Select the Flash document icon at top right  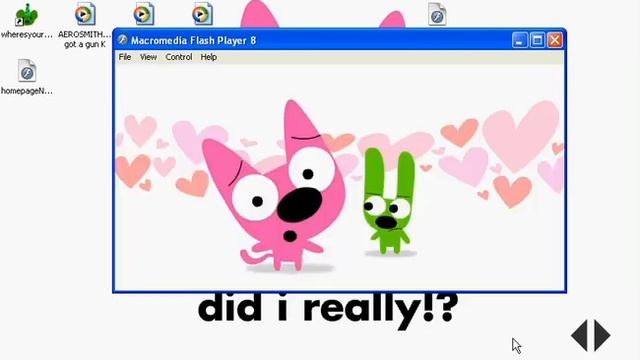437,14
